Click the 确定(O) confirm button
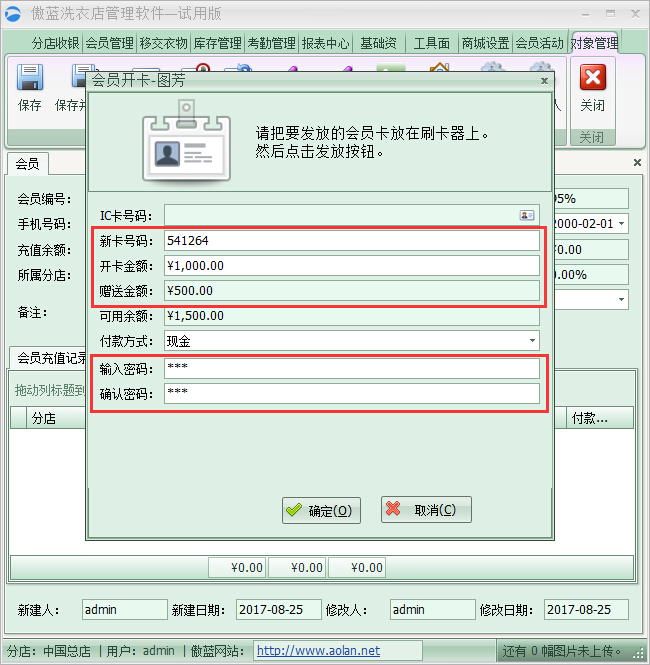This screenshot has height=665, width=650. (320, 510)
